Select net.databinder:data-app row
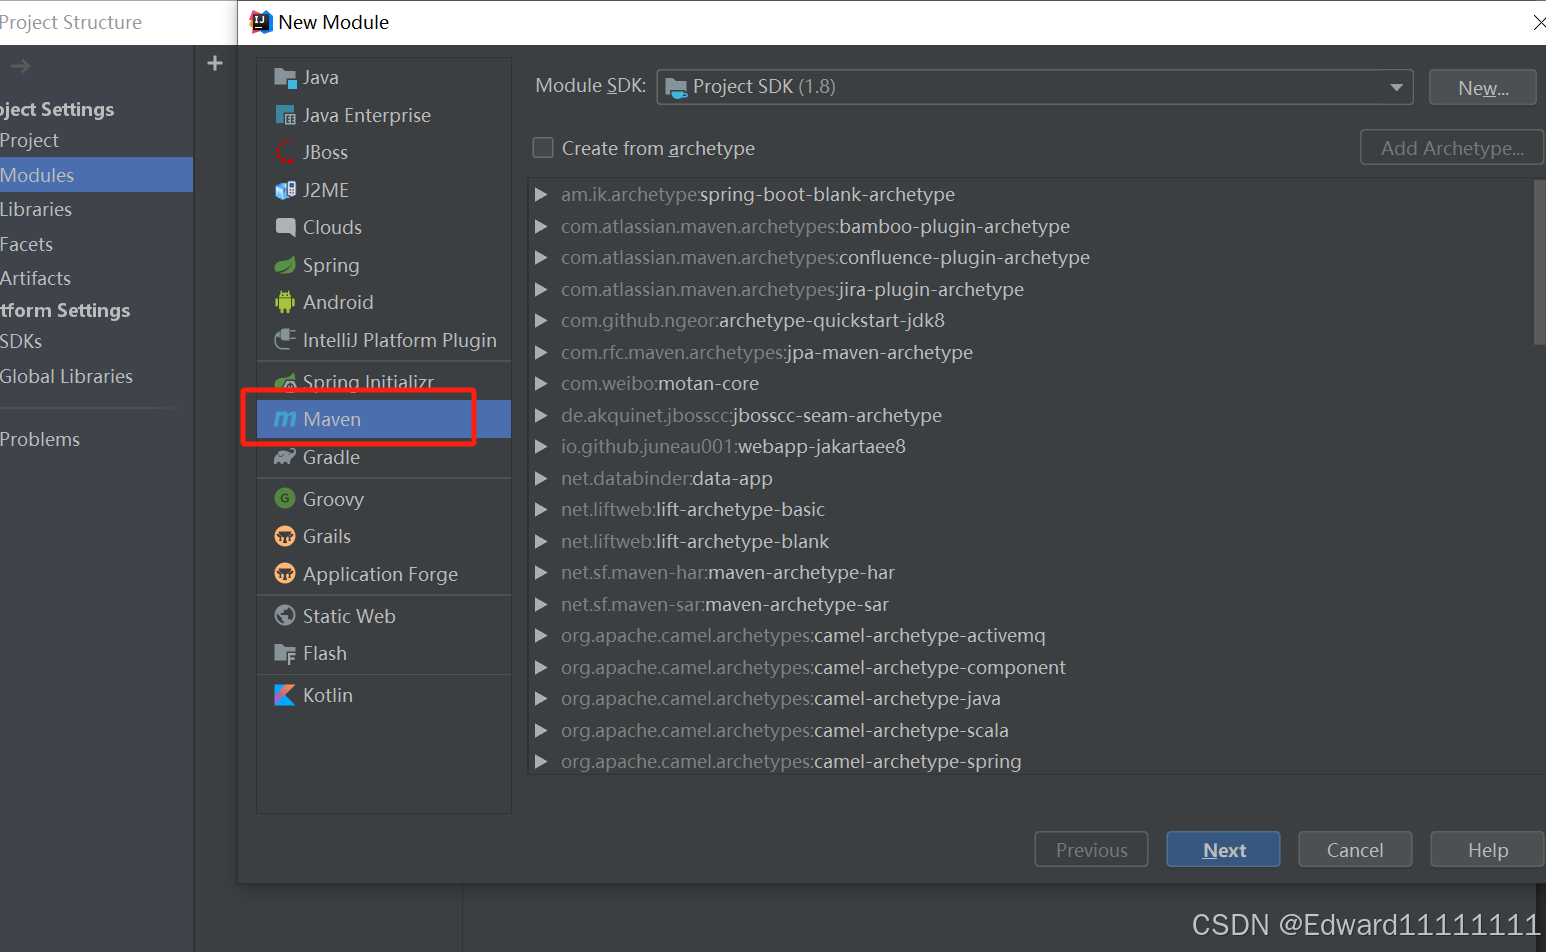 [x=1030, y=478]
